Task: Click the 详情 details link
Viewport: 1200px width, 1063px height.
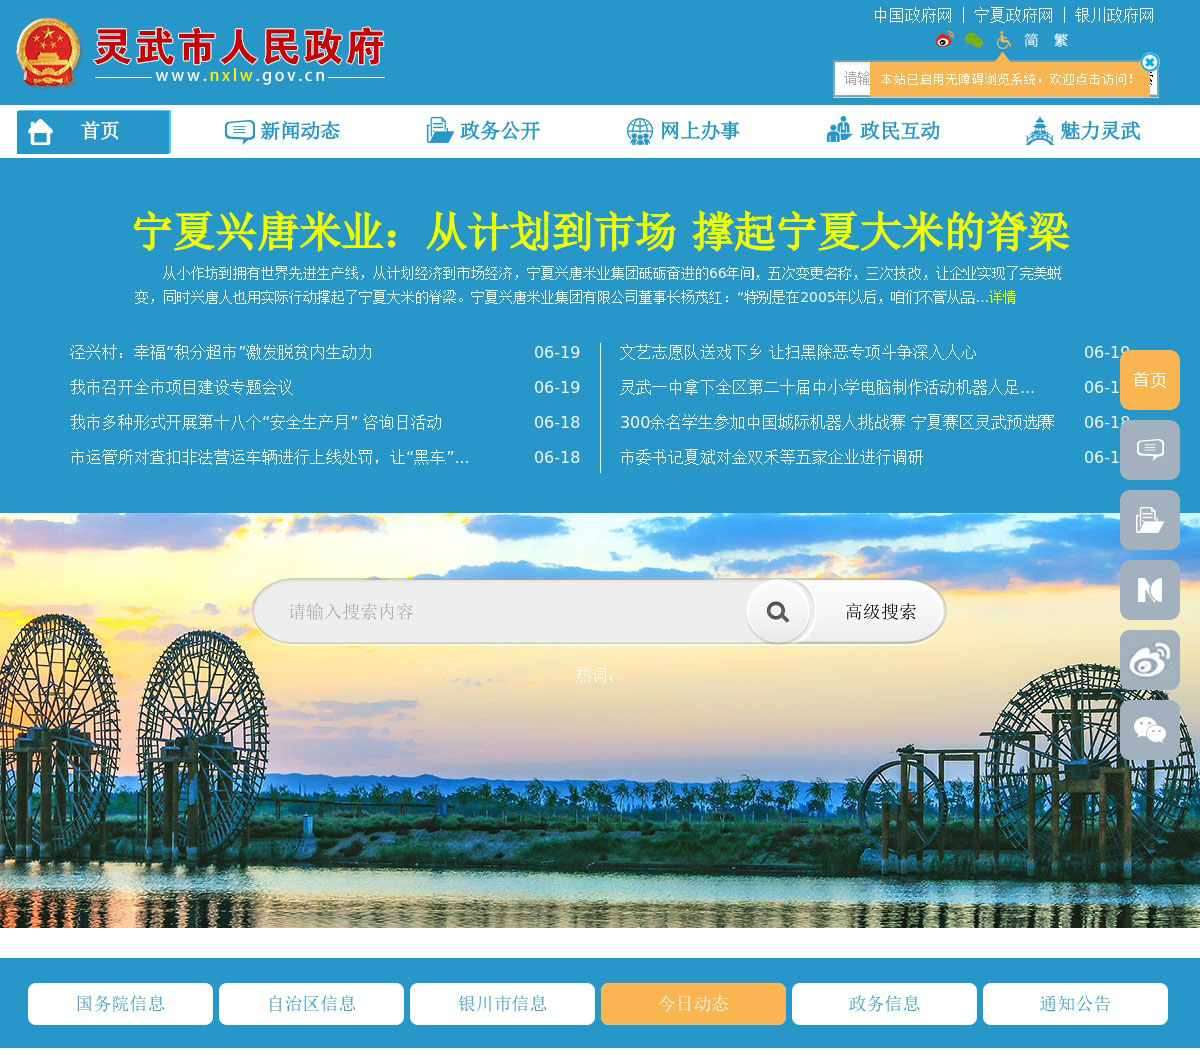Action: click(x=1002, y=297)
